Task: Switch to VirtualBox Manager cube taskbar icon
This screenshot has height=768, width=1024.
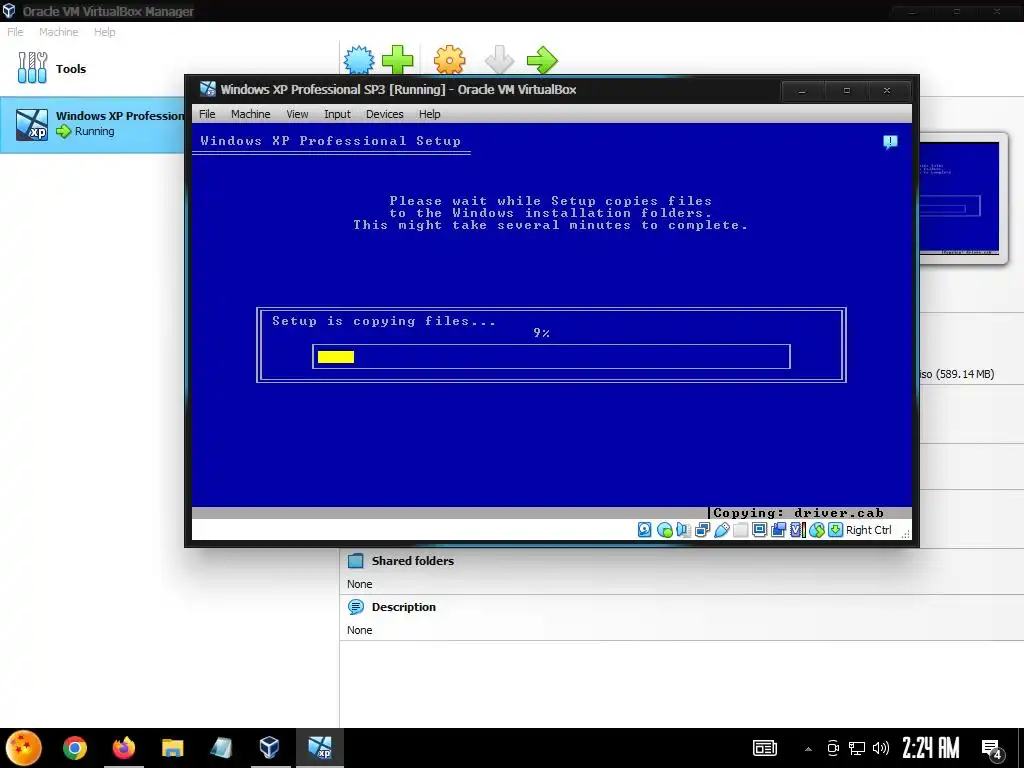Action: [269, 748]
